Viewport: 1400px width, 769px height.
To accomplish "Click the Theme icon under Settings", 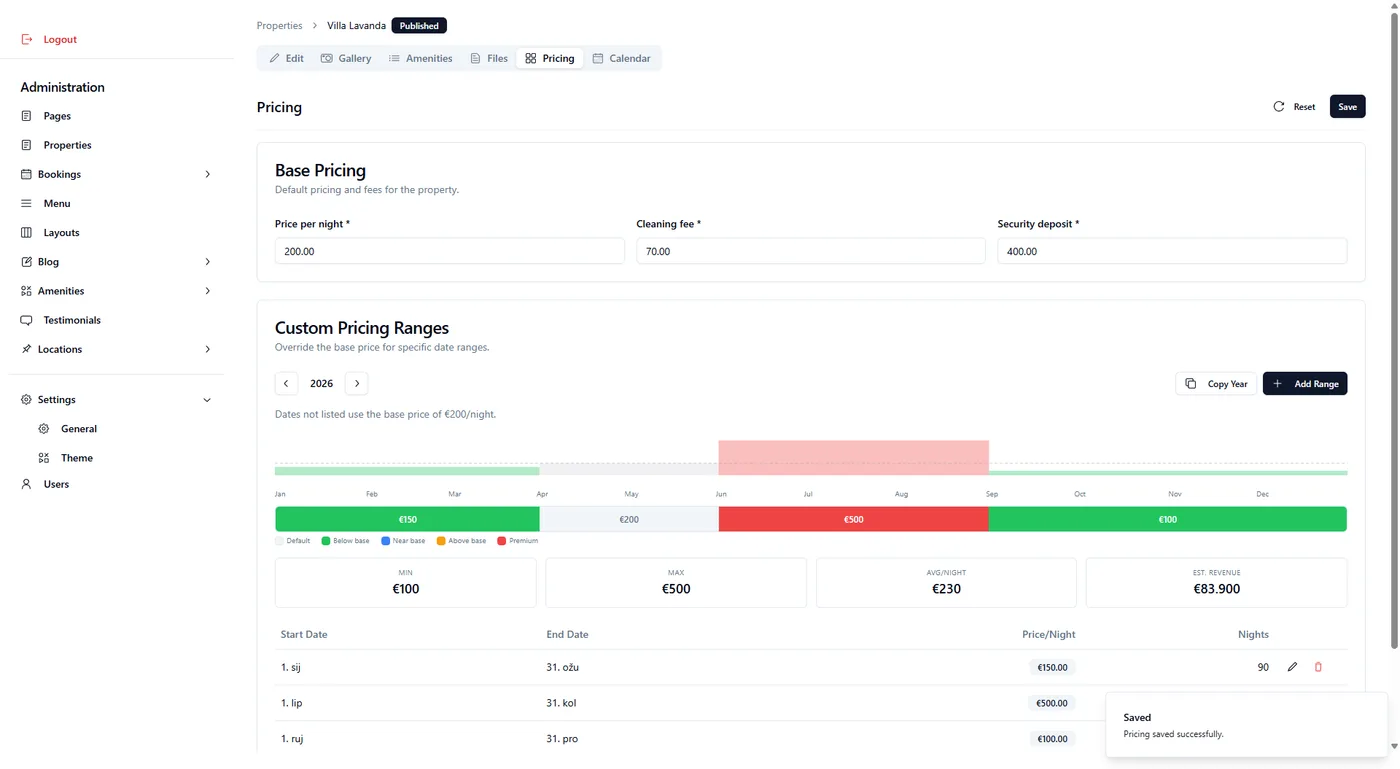I will click(x=44, y=458).
